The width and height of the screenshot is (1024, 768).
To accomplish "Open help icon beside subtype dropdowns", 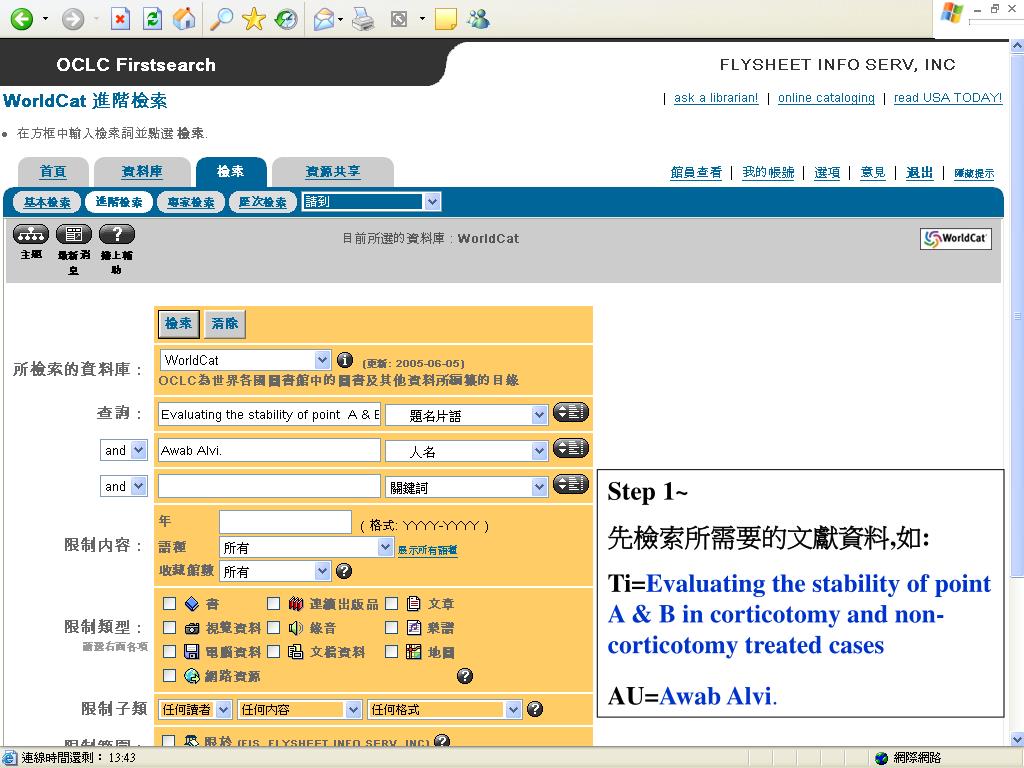I will click(x=535, y=709).
